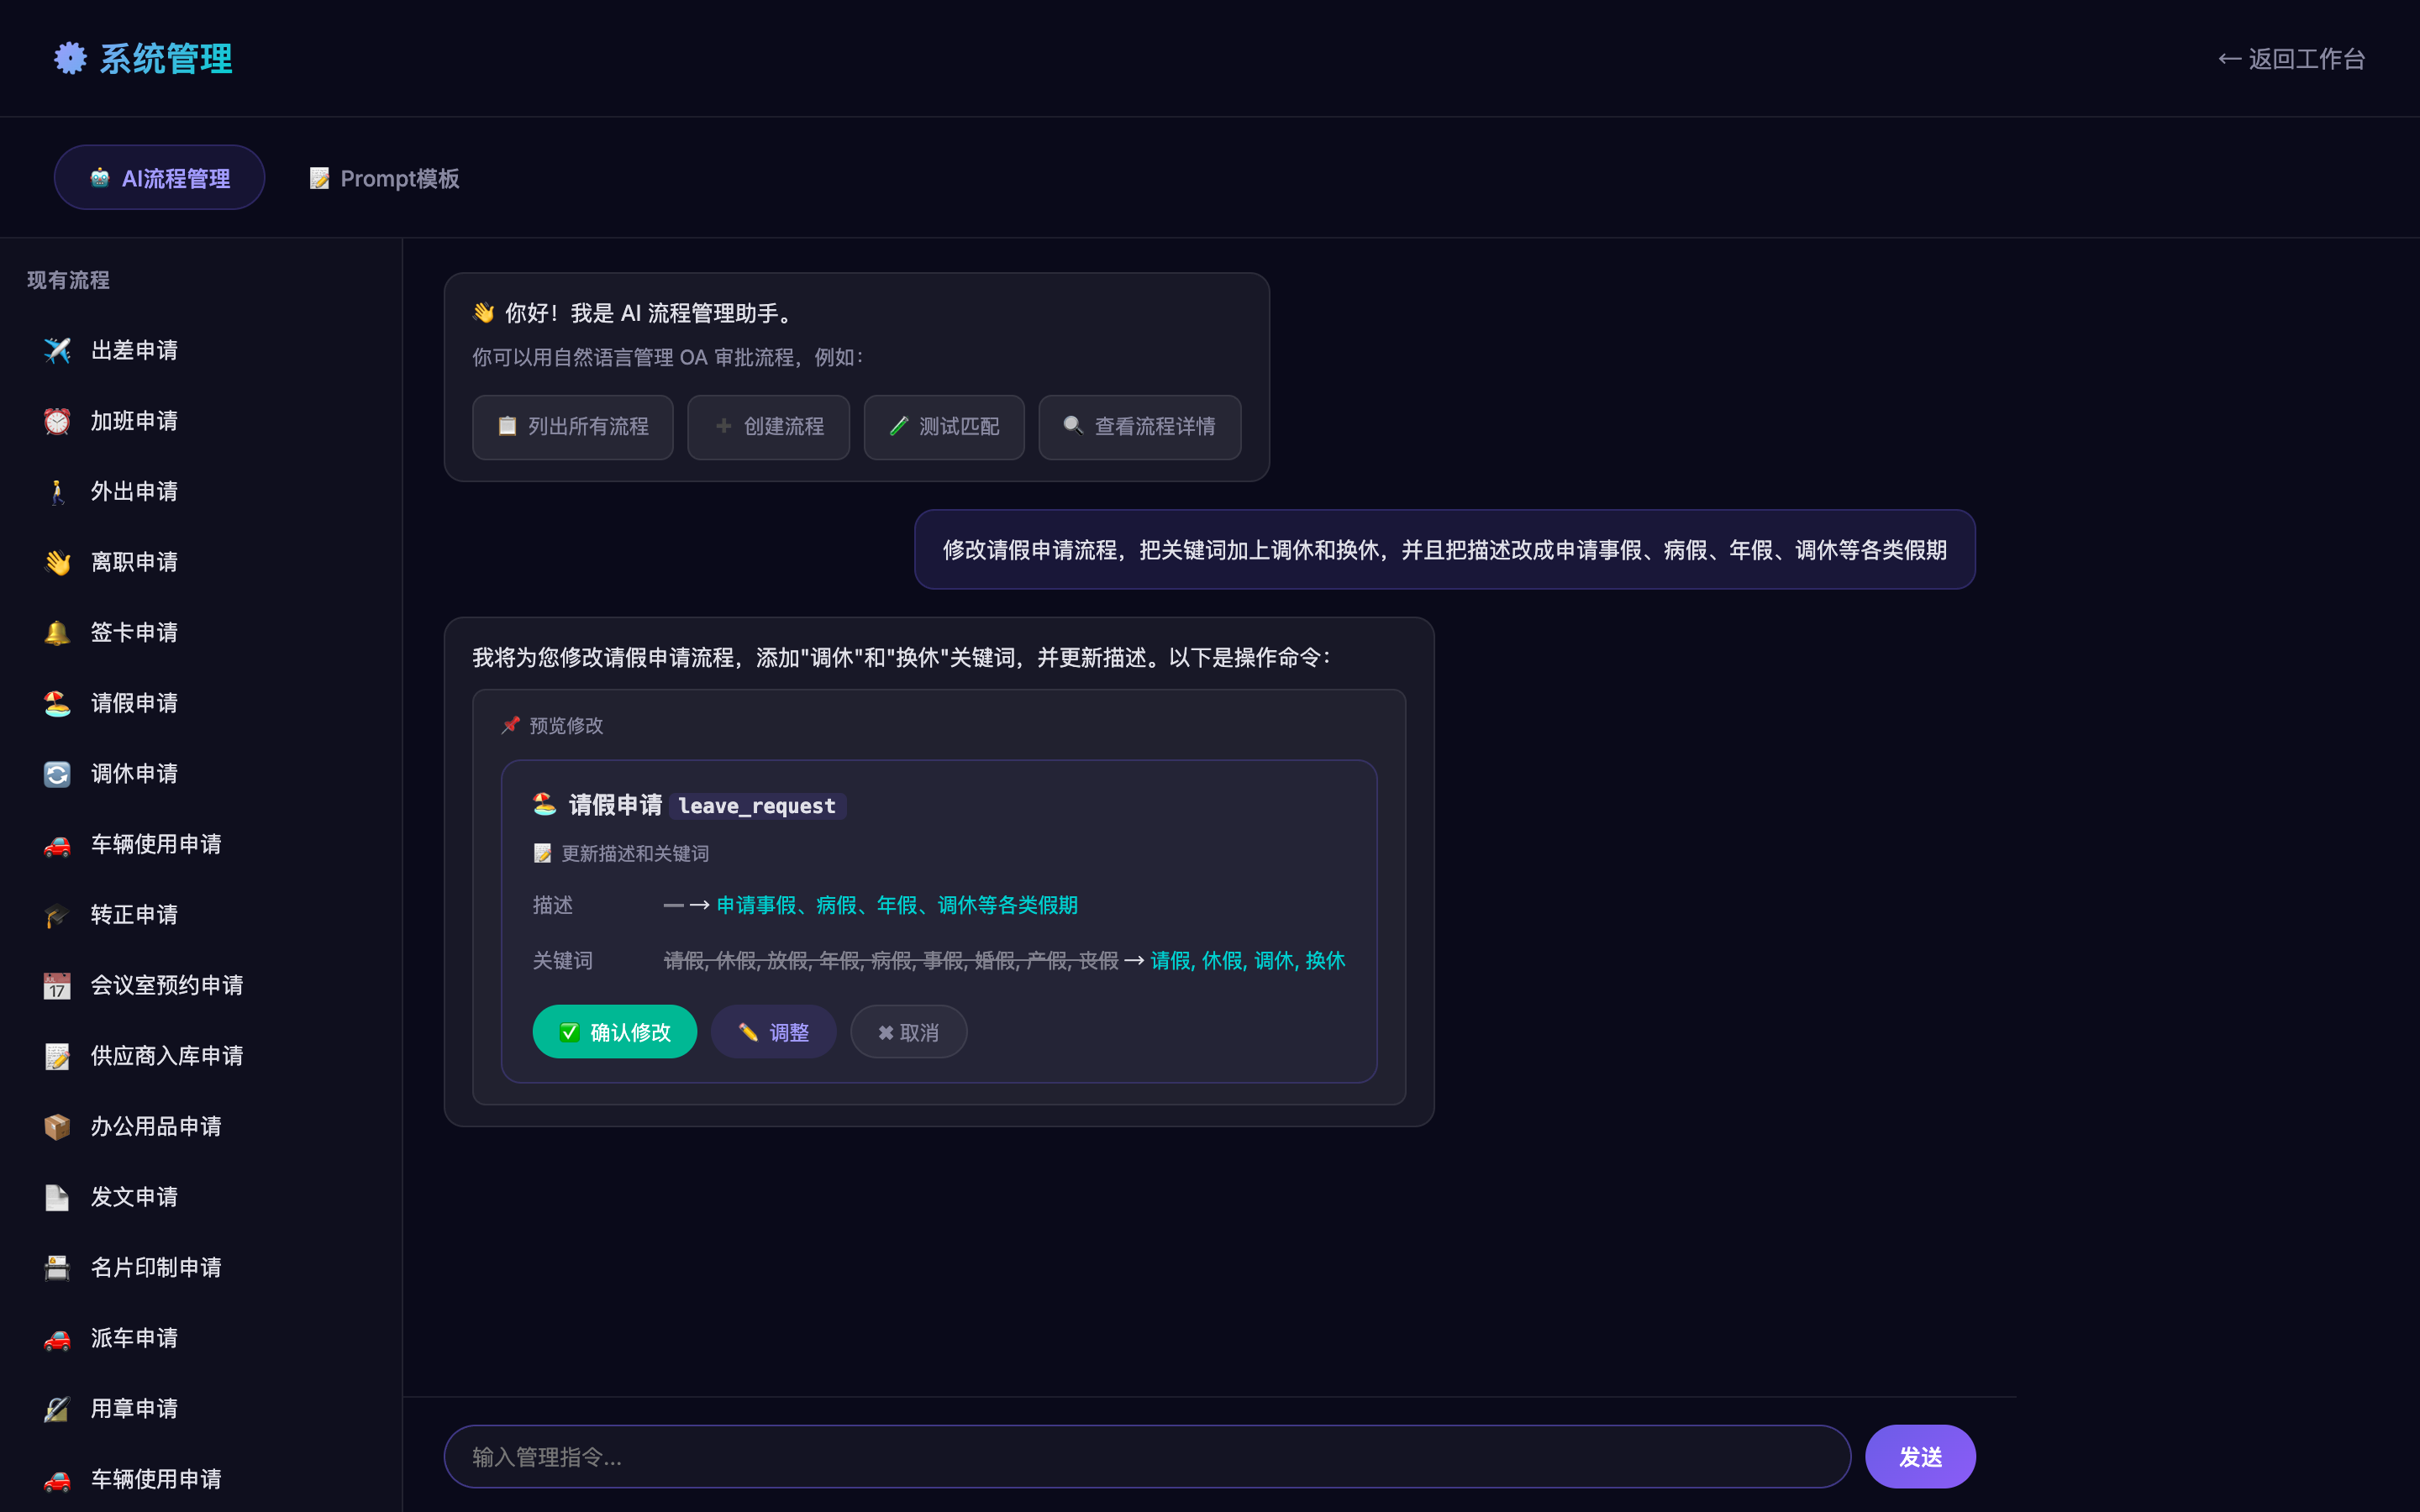Click the 返回工作台 link
This screenshot has height=1512, width=2420.
point(2289,58)
